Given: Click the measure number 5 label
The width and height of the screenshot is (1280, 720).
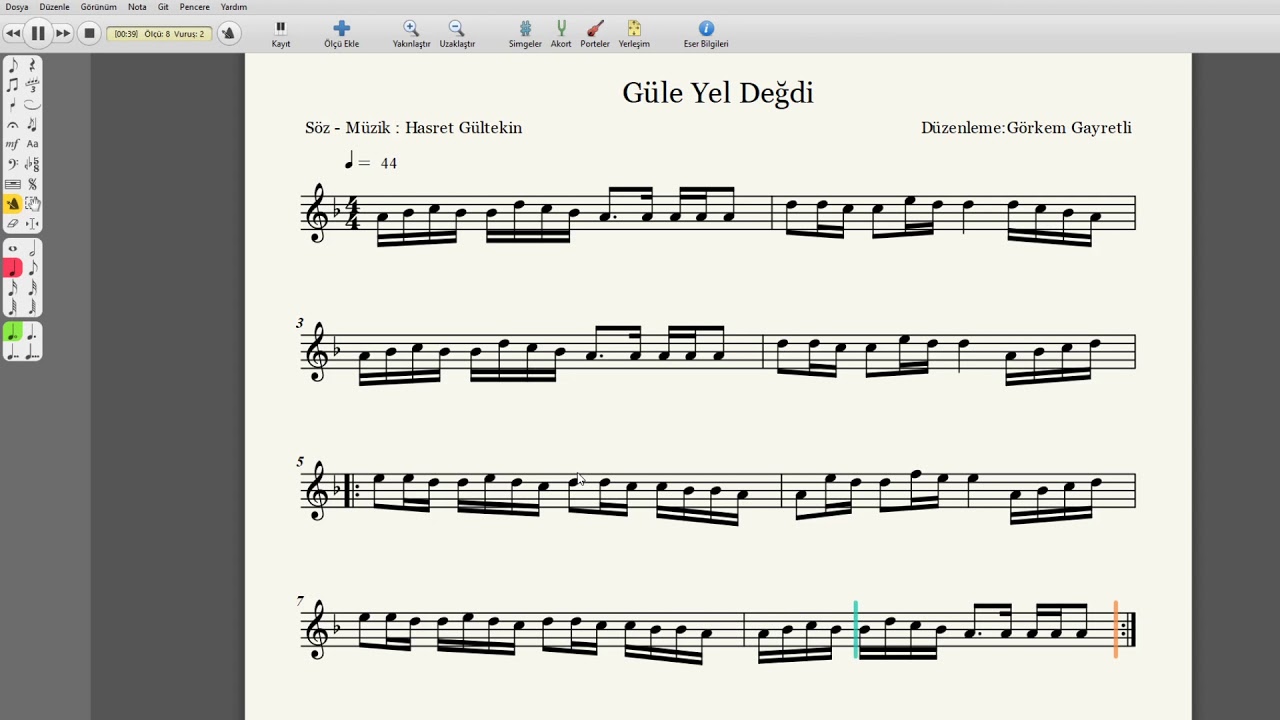Looking at the screenshot, I should 300,462.
